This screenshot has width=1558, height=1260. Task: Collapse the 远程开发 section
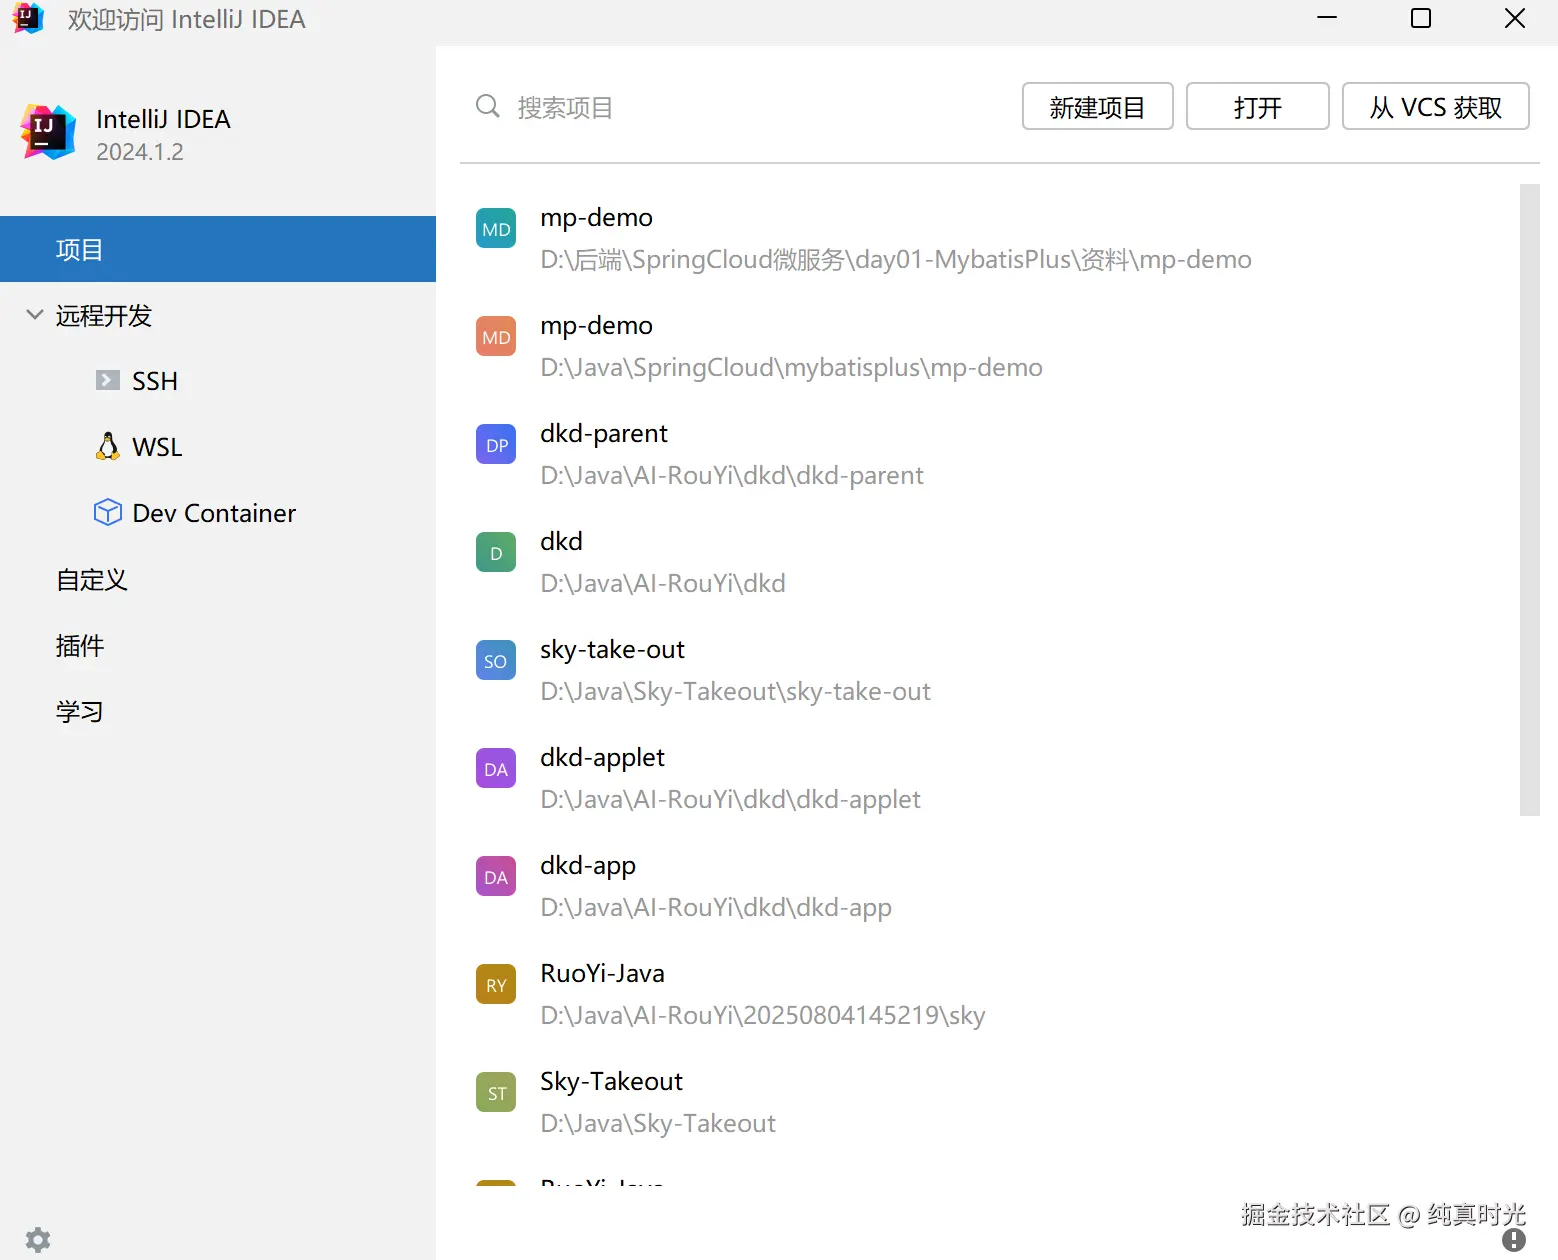[x=34, y=314]
